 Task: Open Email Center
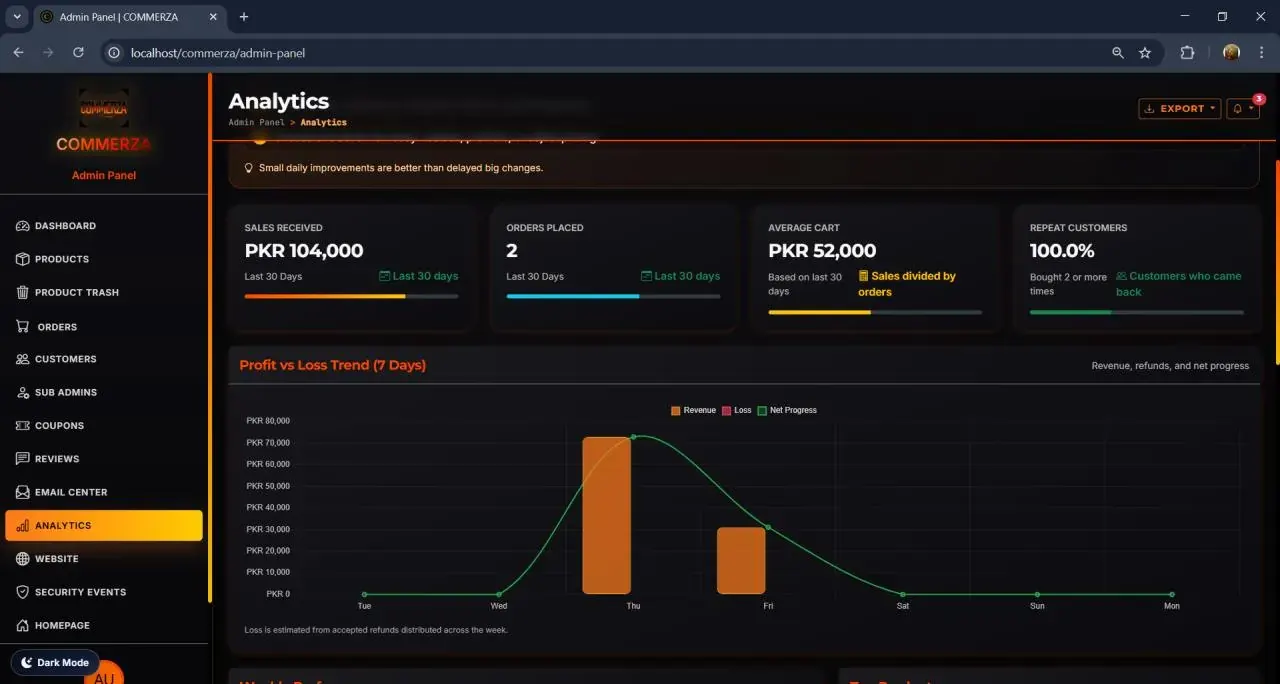[104, 492]
